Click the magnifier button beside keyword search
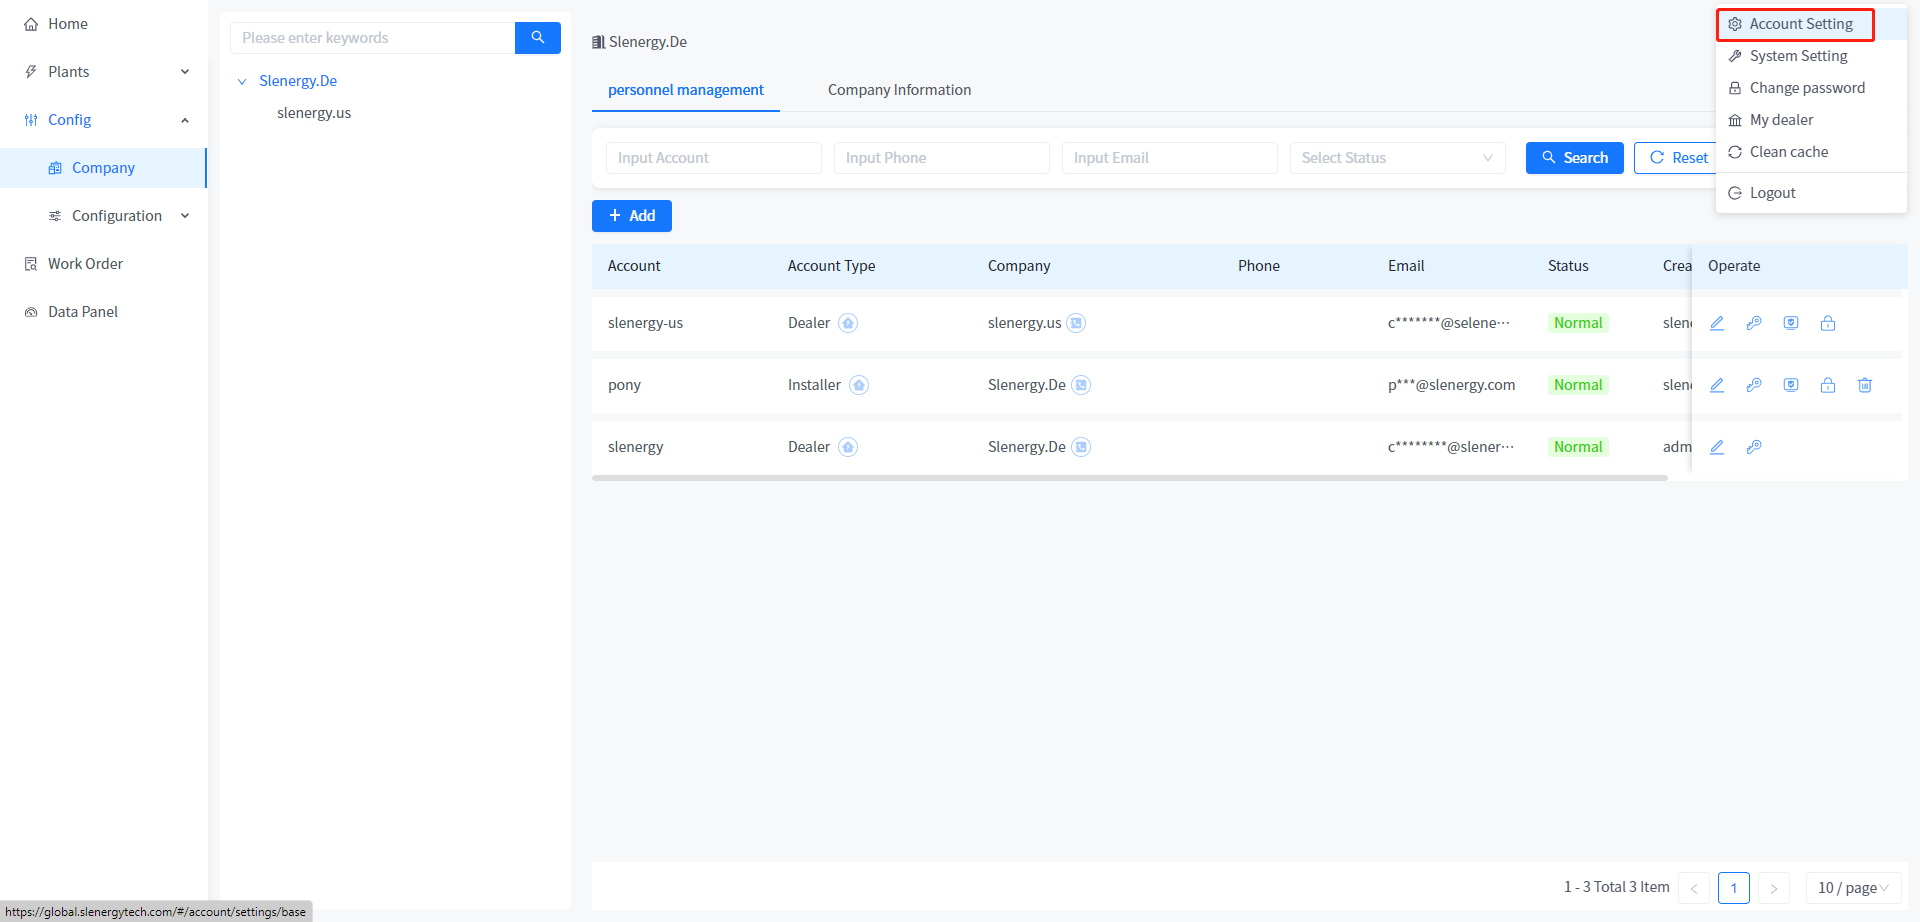Screen dimensions: 1920x922 tap(538, 38)
